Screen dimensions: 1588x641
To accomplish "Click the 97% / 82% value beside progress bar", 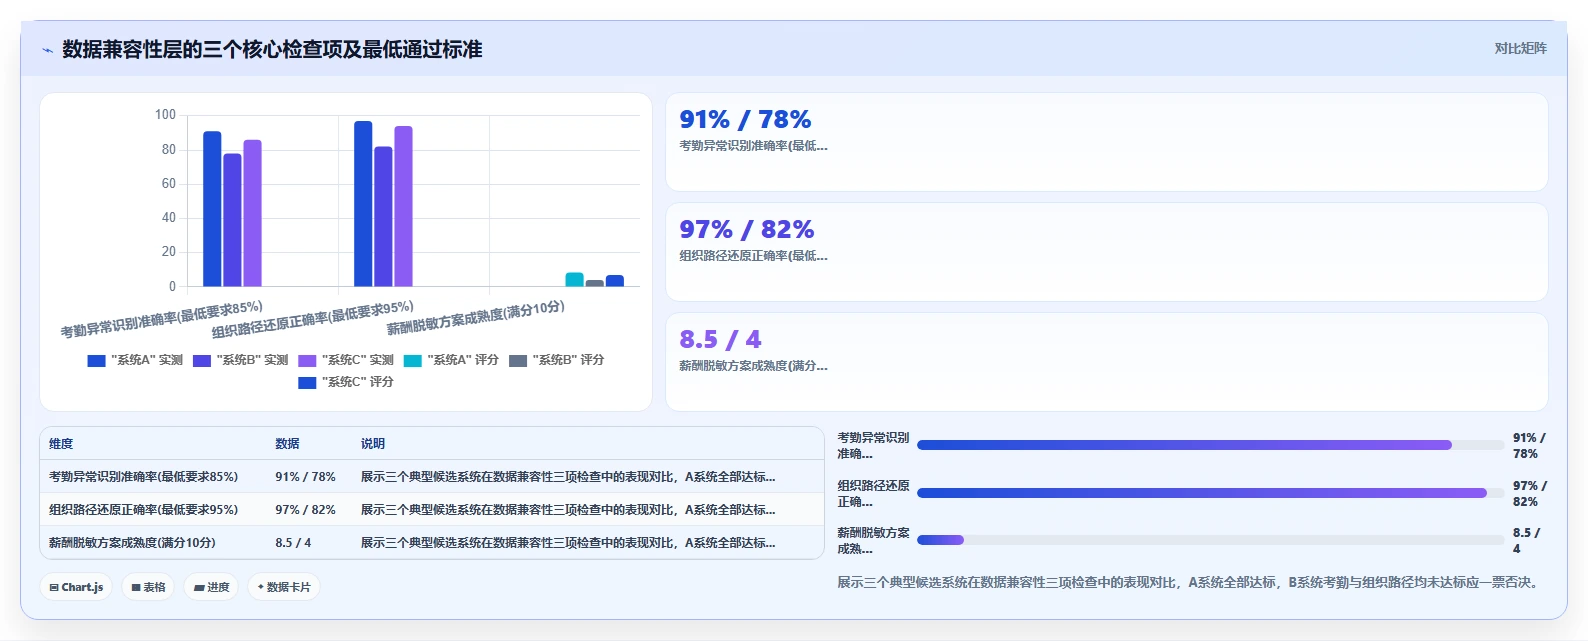I will 1529,493.
